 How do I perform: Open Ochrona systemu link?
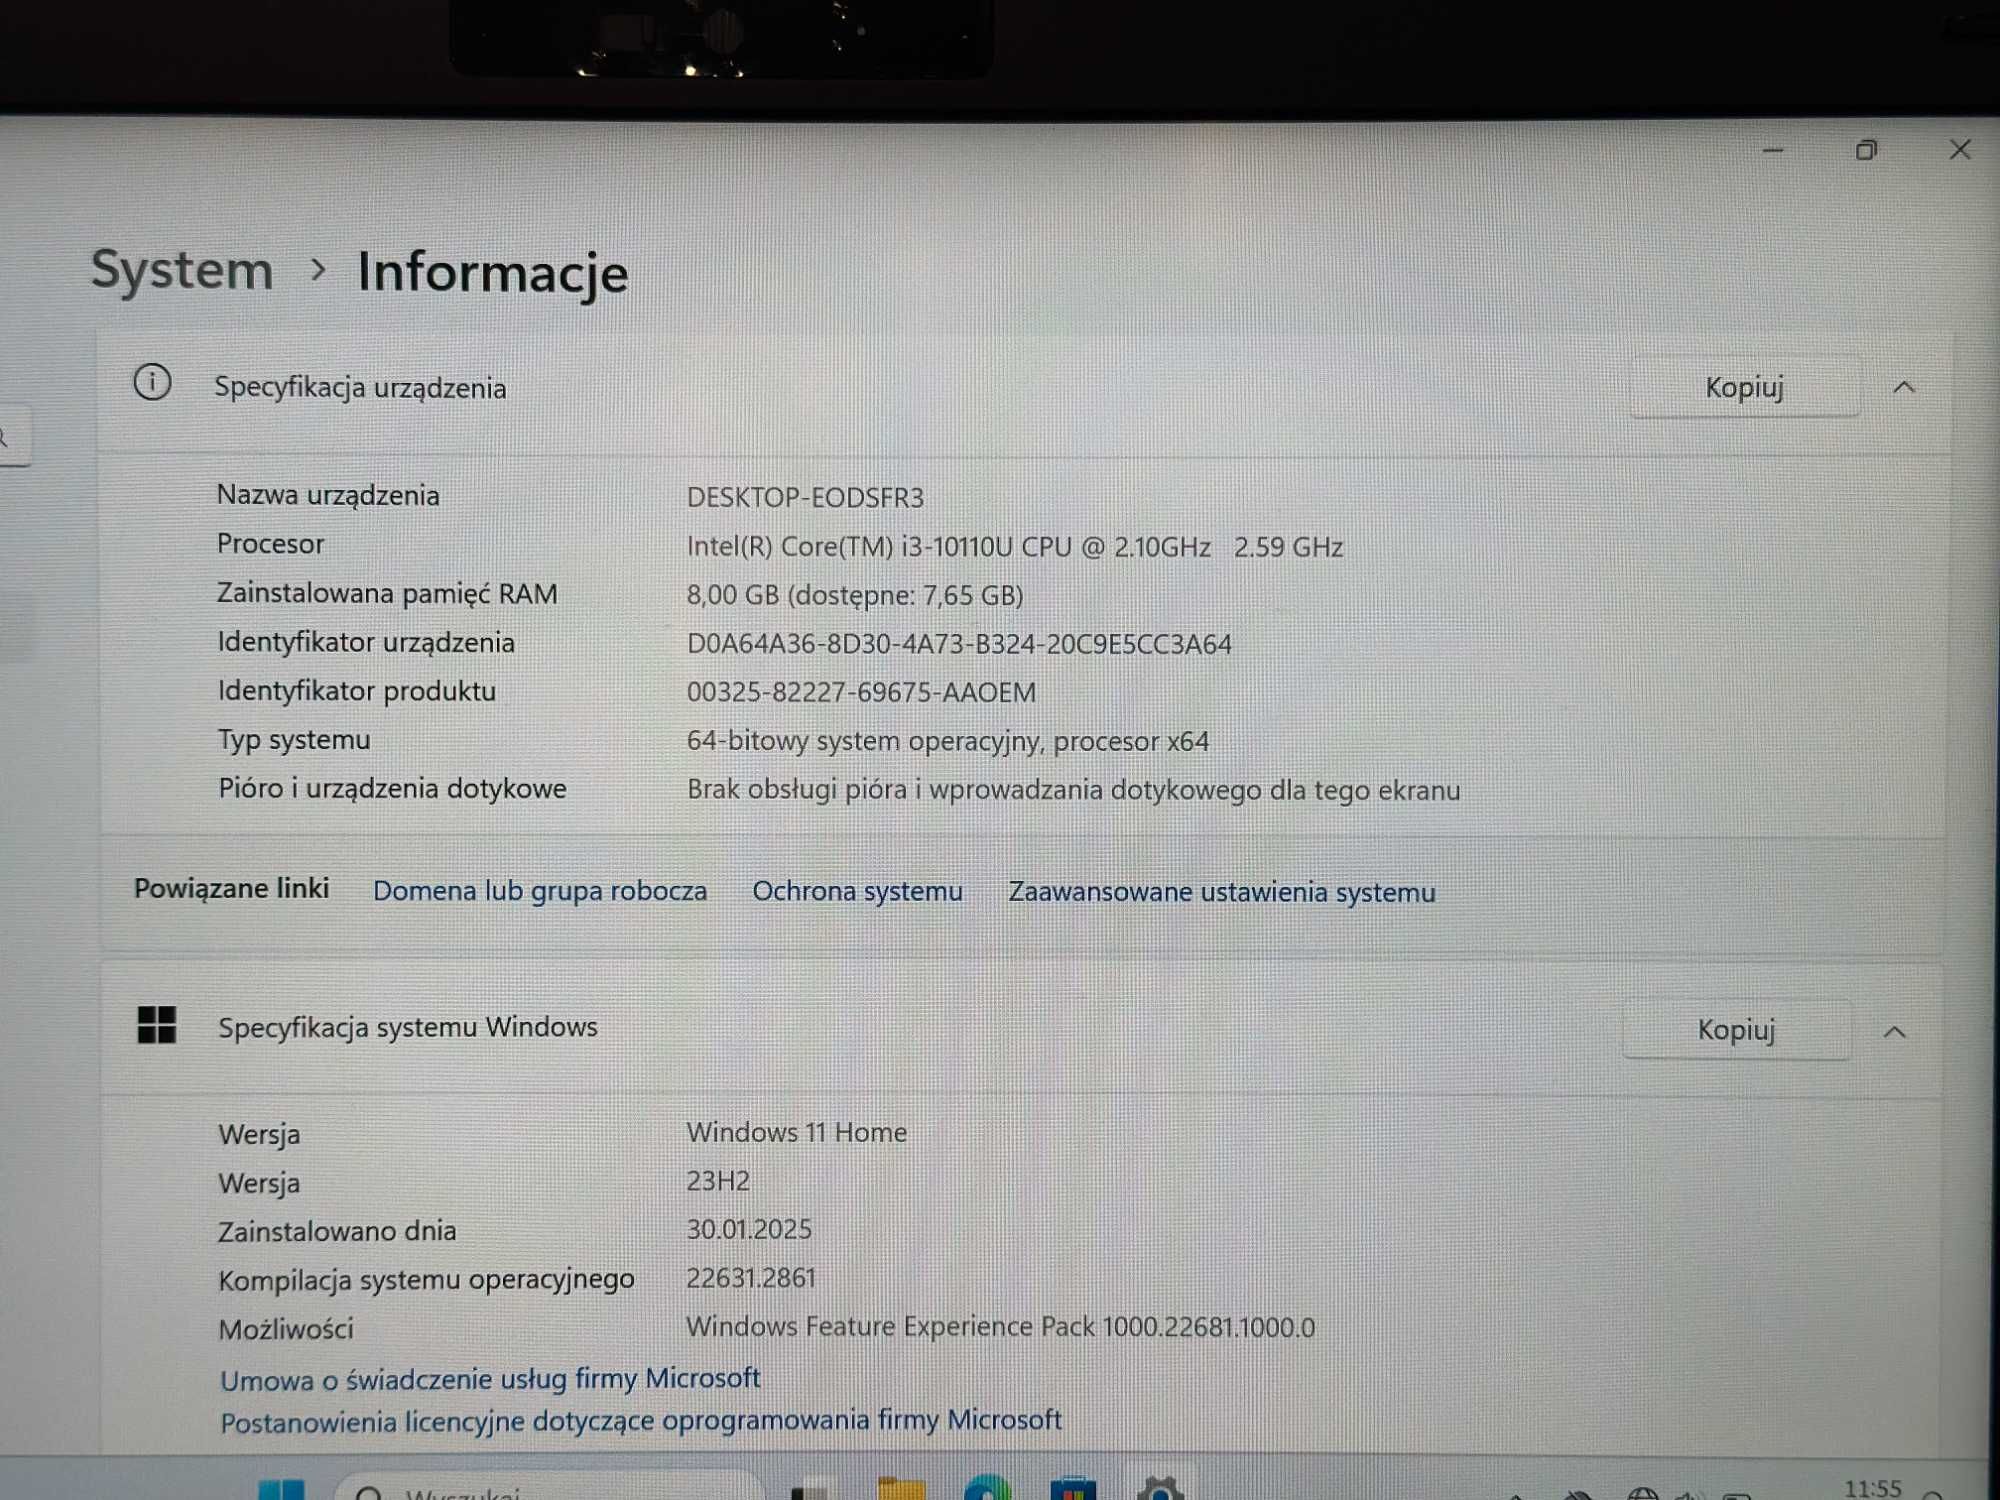857,891
